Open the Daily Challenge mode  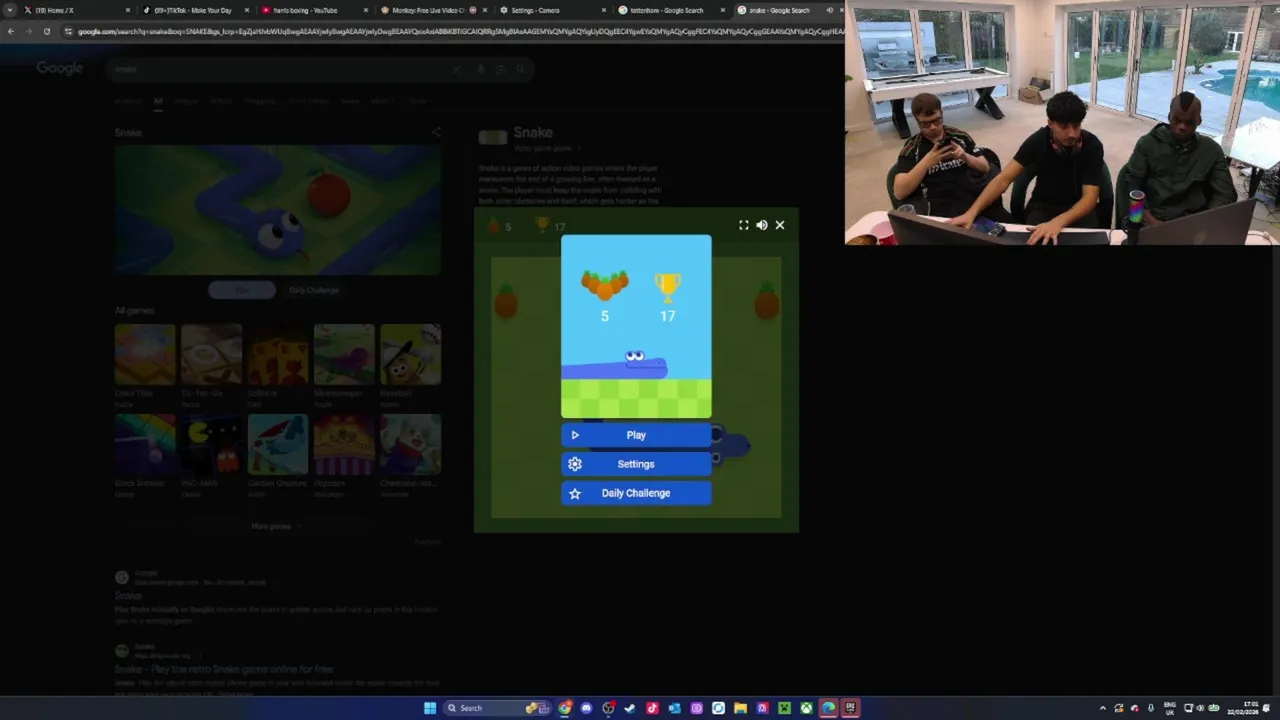(636, 493)
